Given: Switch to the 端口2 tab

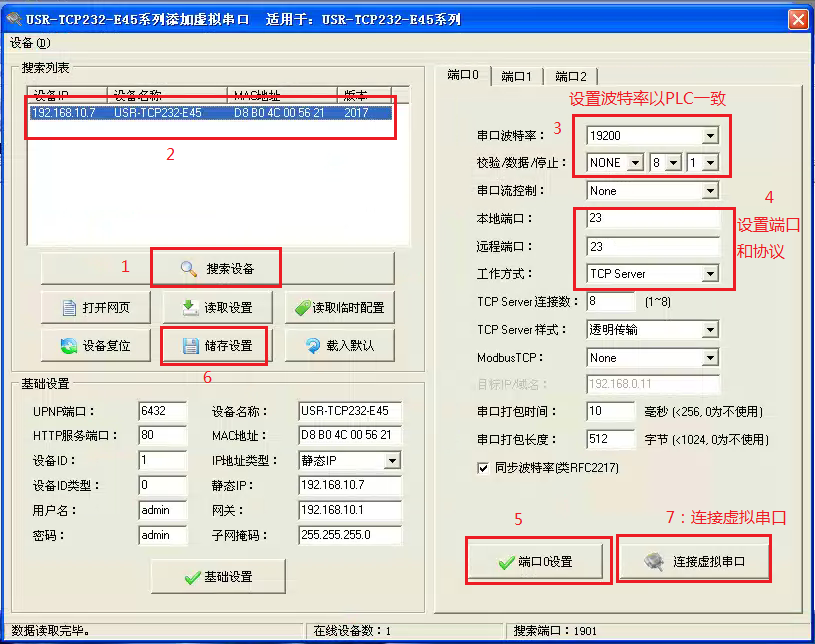Looking at the screenshot, I should coord(571,76).
